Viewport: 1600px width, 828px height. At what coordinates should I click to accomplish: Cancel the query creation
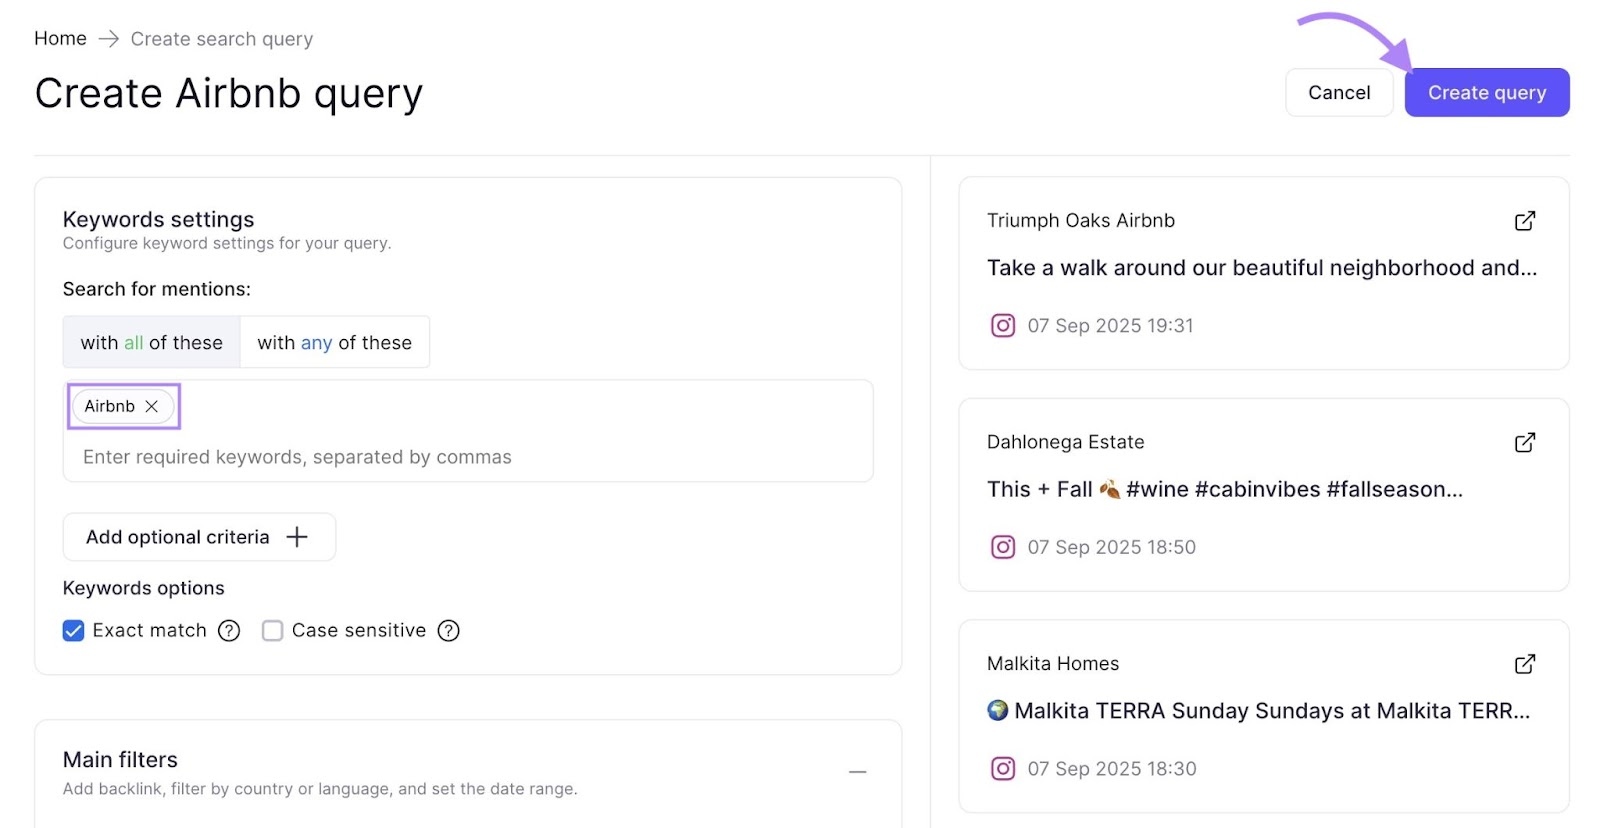(x=1338, y=93)
